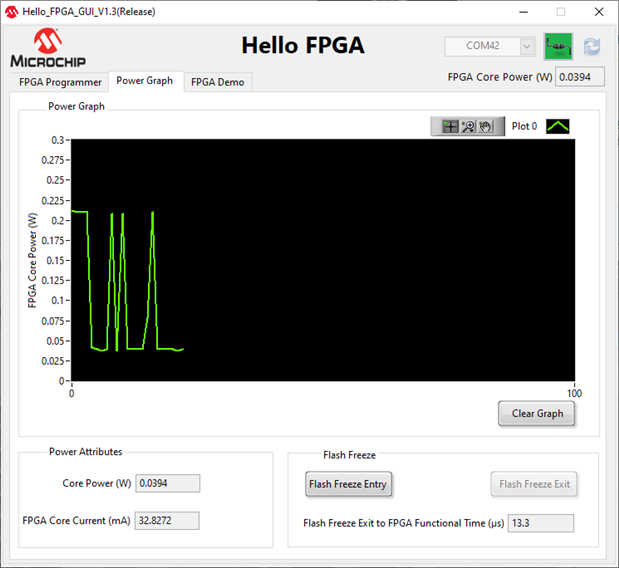Open the FPGA Demo tab
This screenshot has width=619, height=568.
(x=217, y=82)
